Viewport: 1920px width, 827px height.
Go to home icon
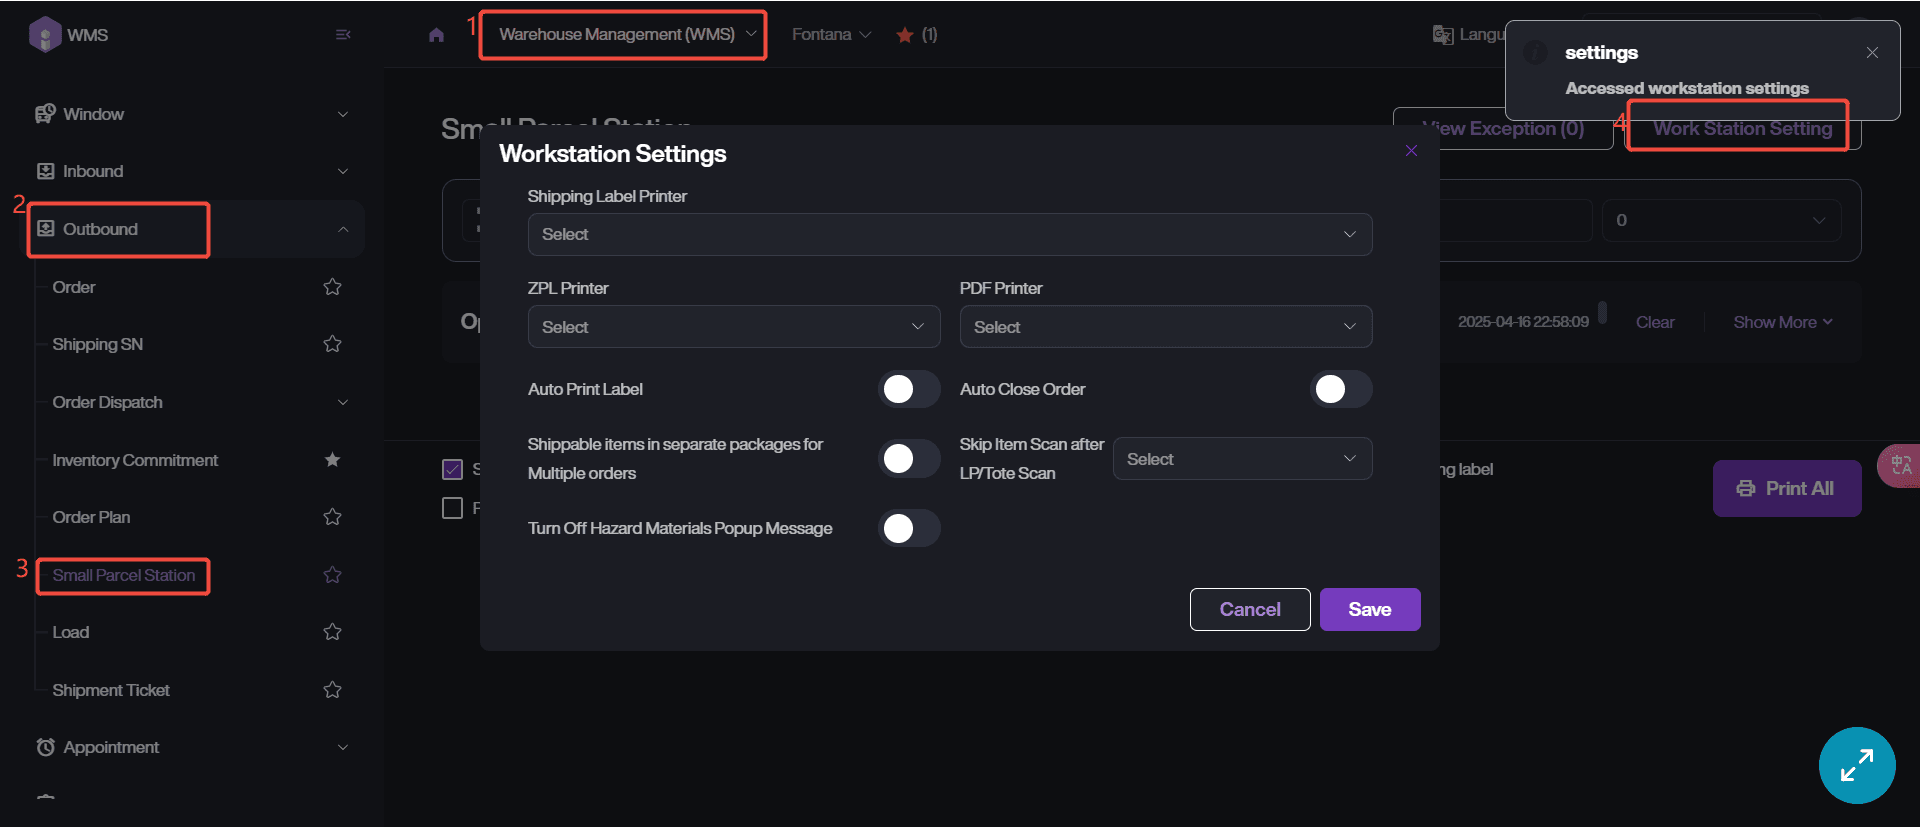(436, 35)
